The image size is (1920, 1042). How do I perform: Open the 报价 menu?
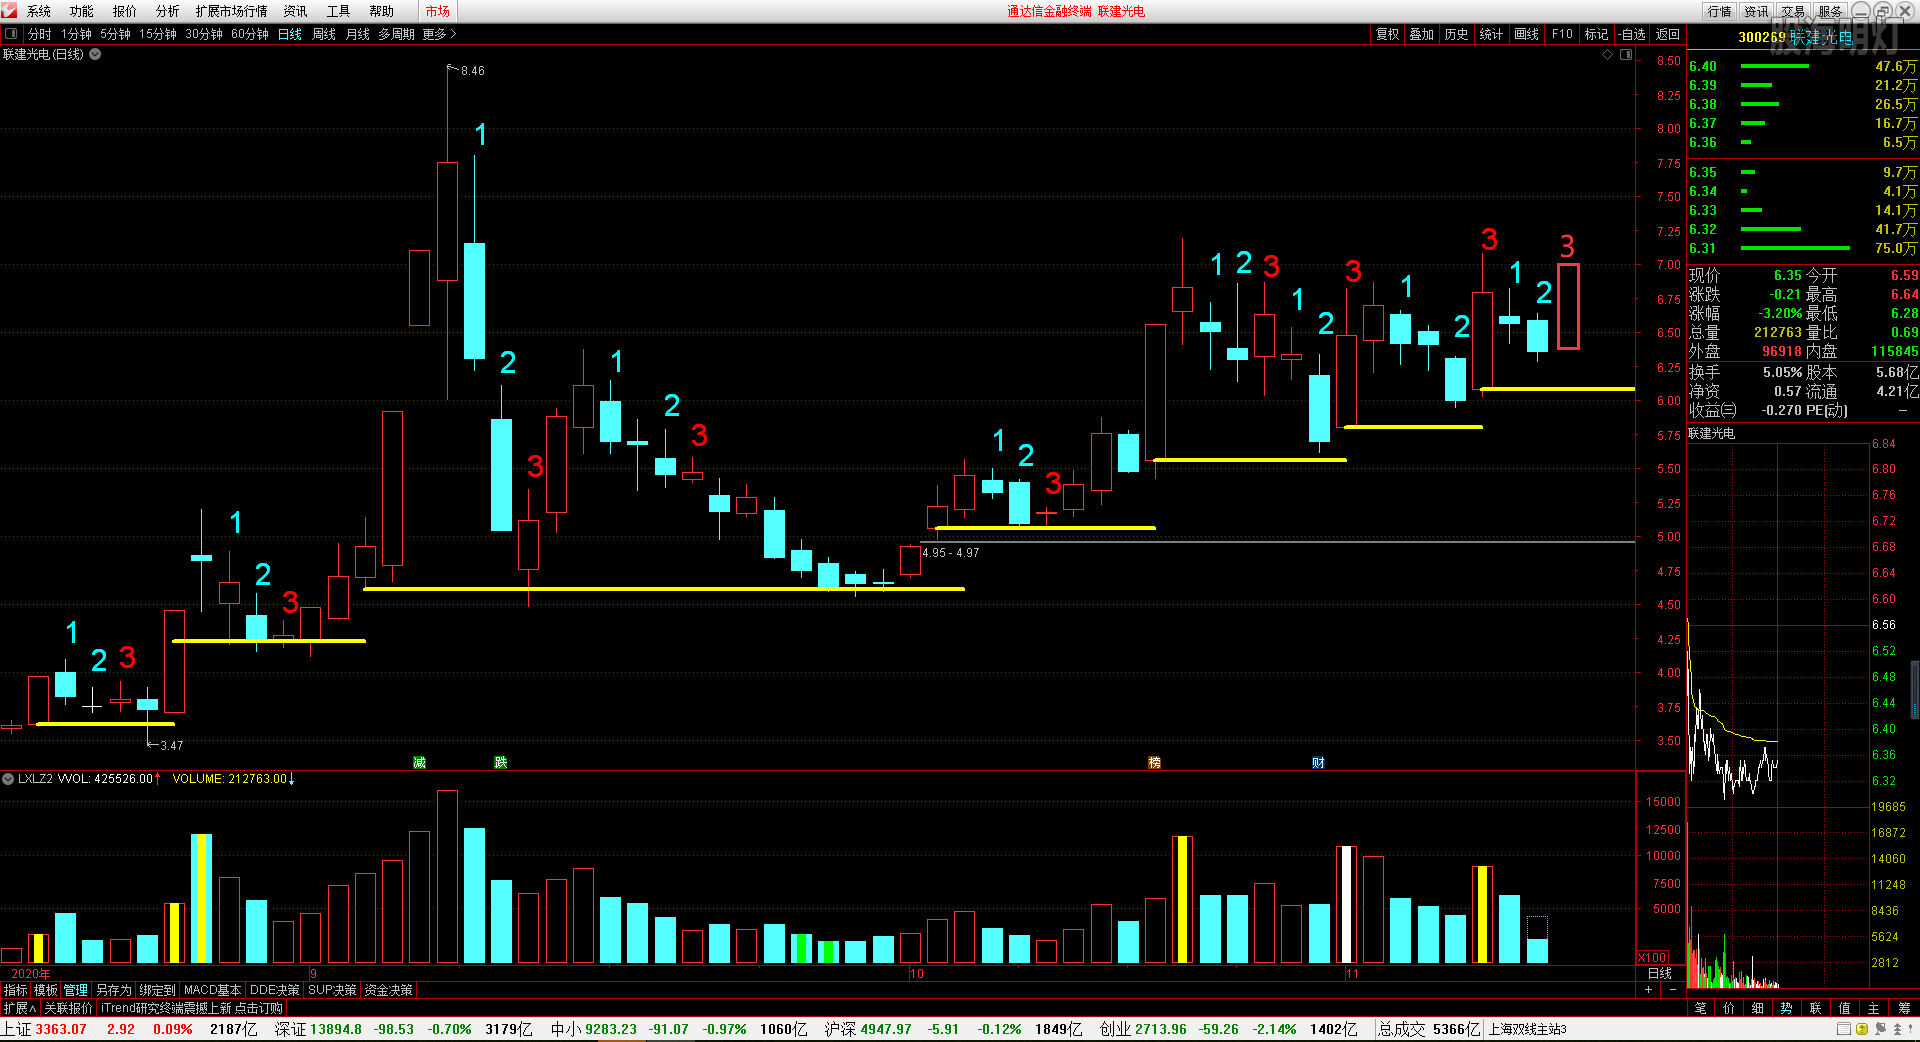pyautogui.click(x=125, y=11)
